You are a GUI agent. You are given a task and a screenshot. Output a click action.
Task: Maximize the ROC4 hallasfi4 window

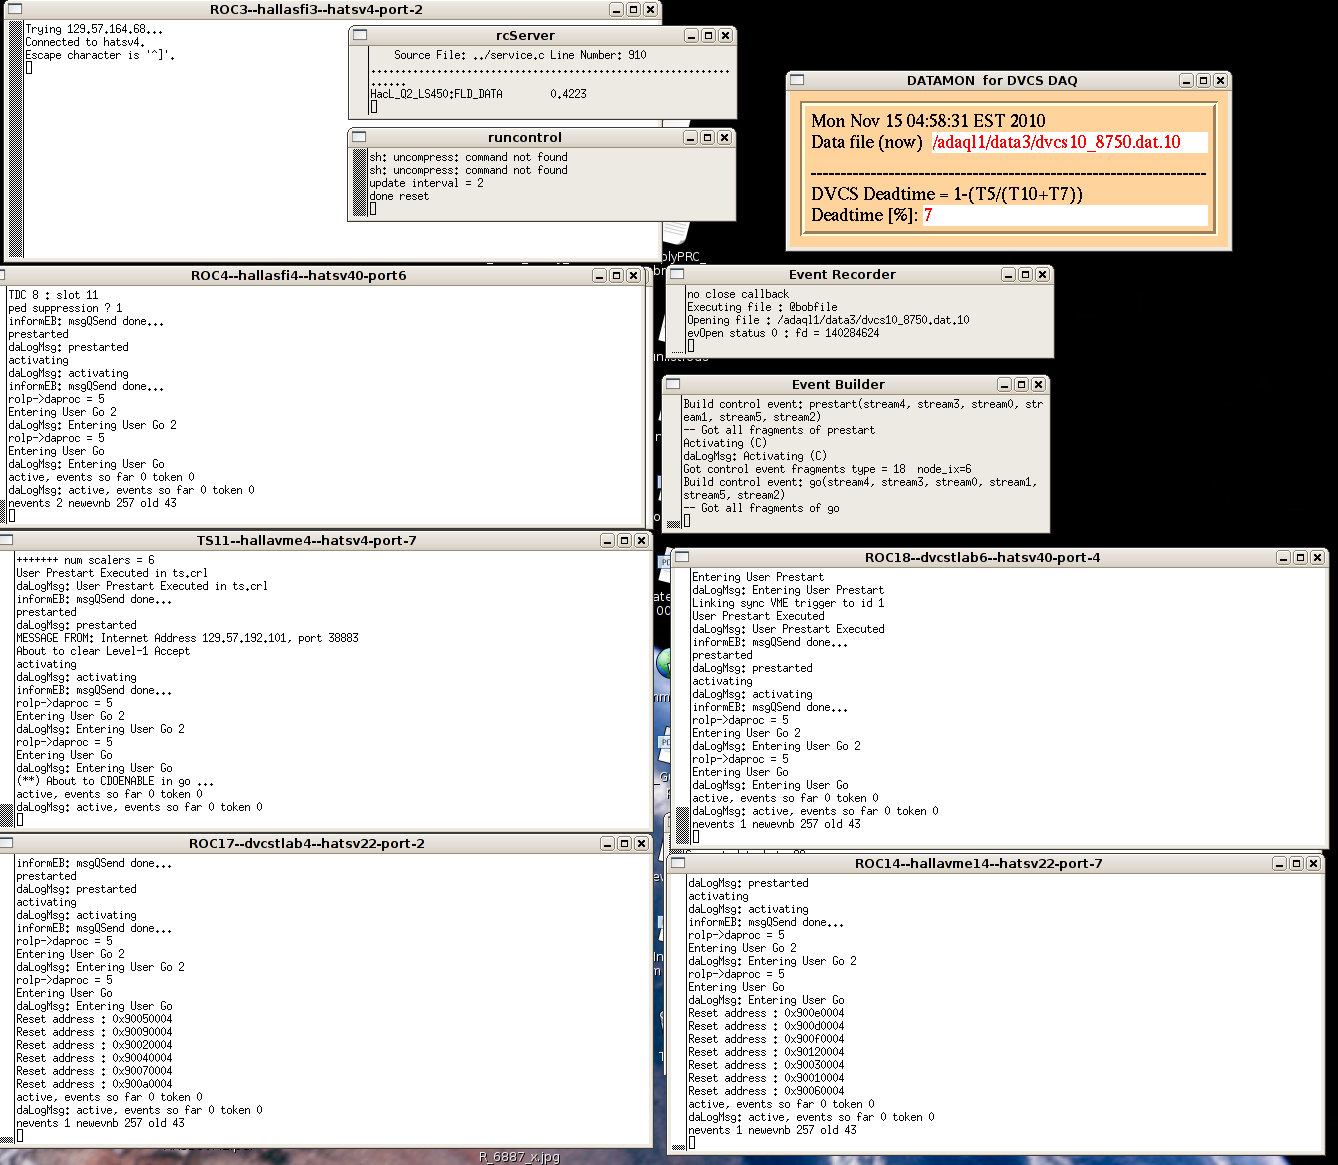616,275
